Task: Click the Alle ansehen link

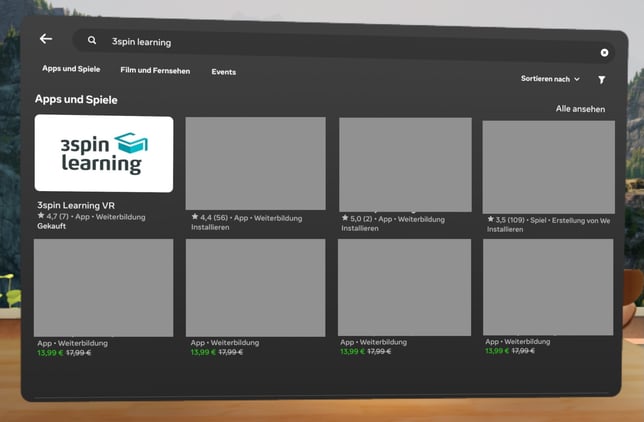Action: [x=580, y=109]
